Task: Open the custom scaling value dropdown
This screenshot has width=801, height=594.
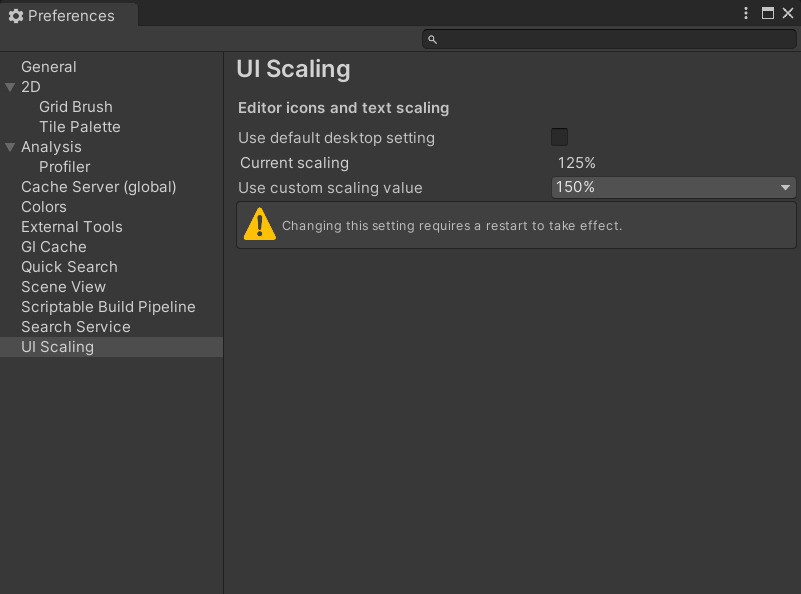Action: [x=673, y=187]
